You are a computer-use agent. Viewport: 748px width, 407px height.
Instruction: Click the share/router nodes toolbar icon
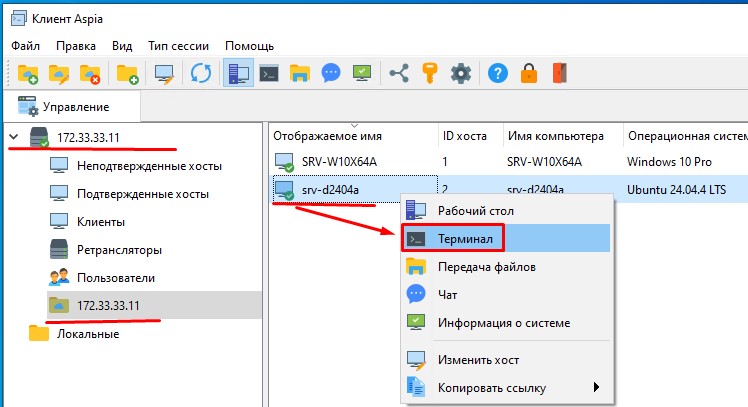click(399, 73)
